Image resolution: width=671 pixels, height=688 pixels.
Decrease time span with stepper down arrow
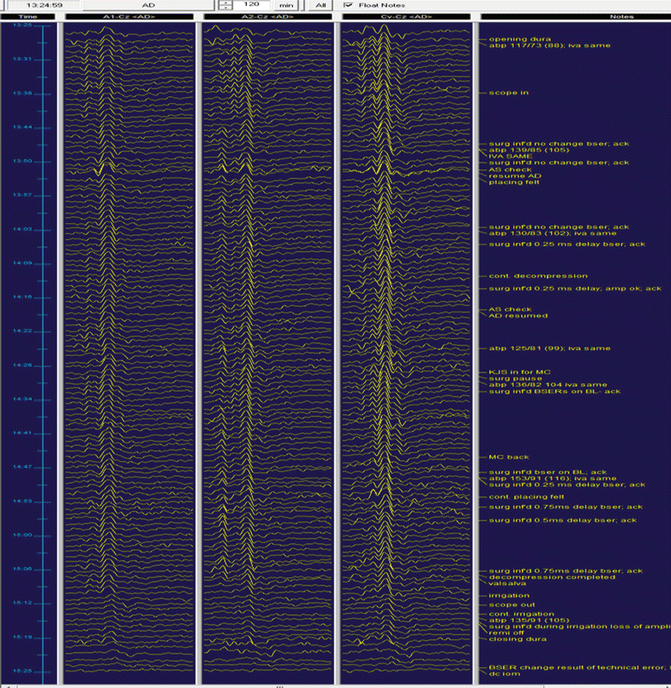pos(223,8)
